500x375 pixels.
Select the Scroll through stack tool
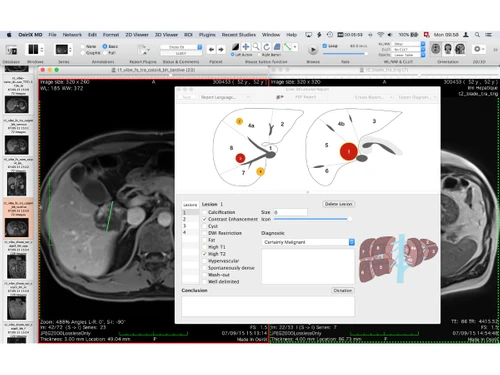click(277, 47)
